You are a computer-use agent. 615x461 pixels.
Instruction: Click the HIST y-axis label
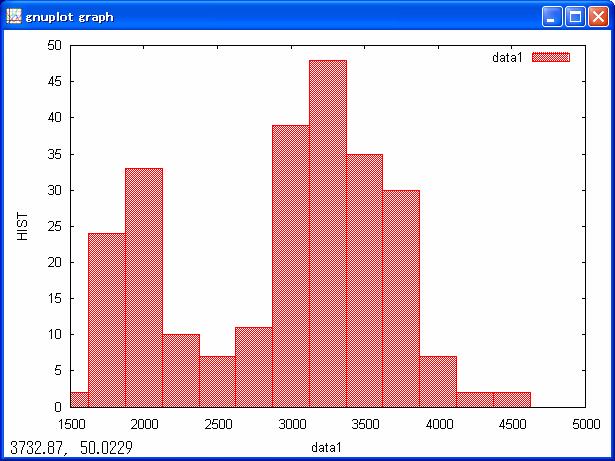click(x=23, y=226)
